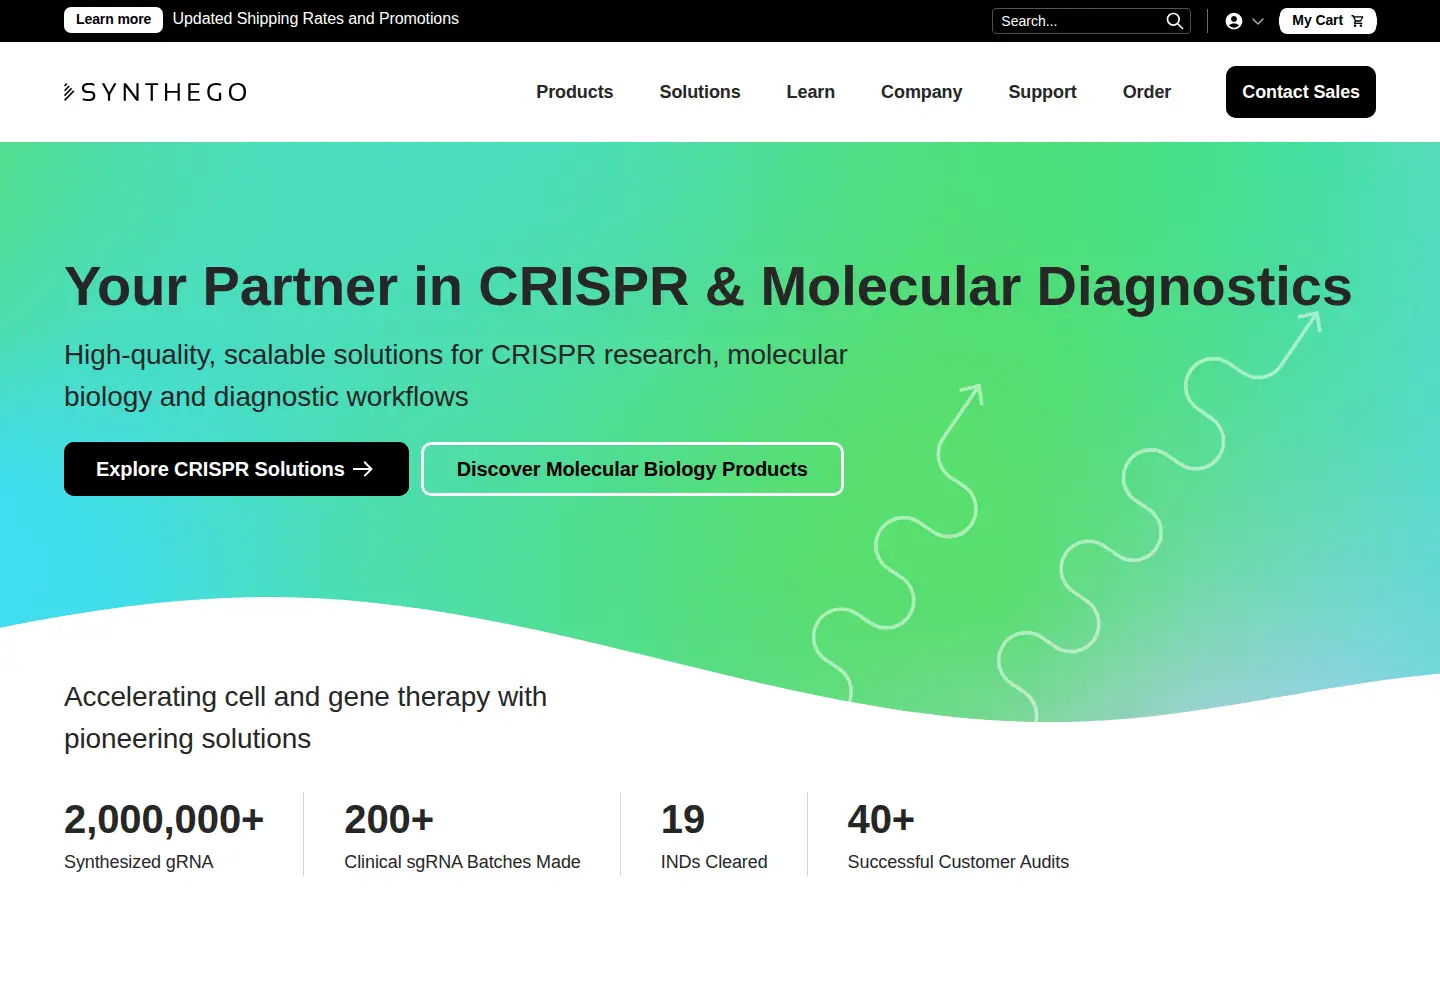Click the Accelerating cell and gene therapy text

point(306,718)
